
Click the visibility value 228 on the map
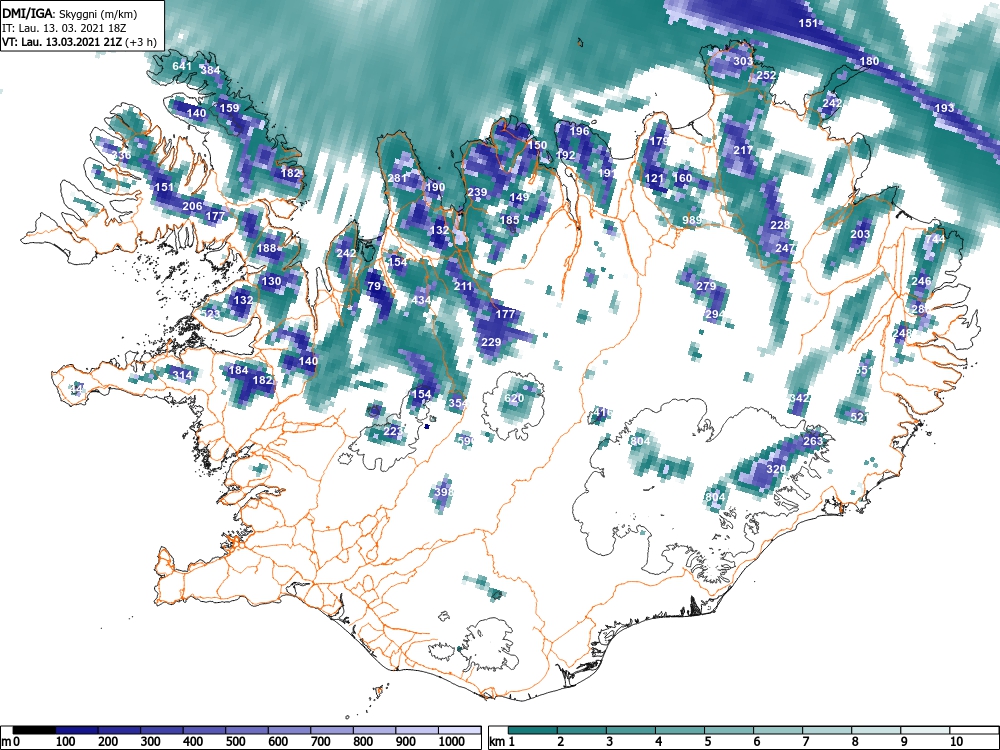tap(780, 224)
